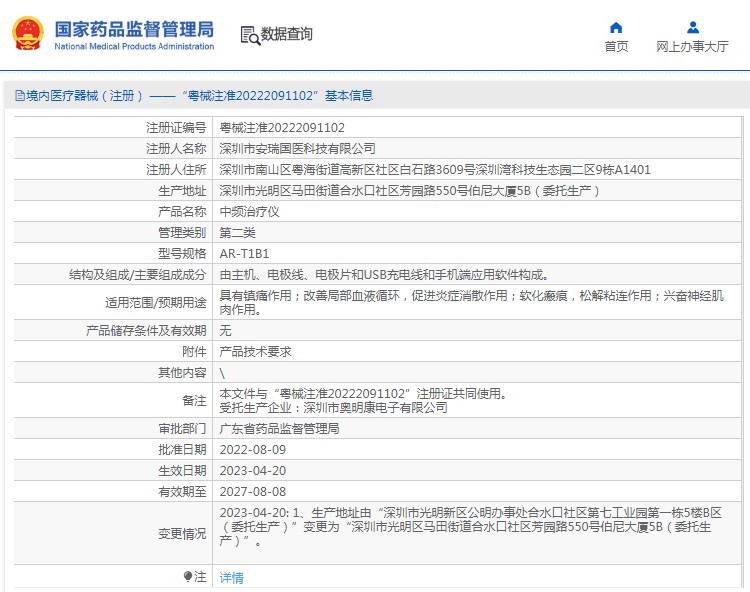This screenshot has width=750, height=592.
Task: Select the 生产地址 production address value
Action: [409, 191]
